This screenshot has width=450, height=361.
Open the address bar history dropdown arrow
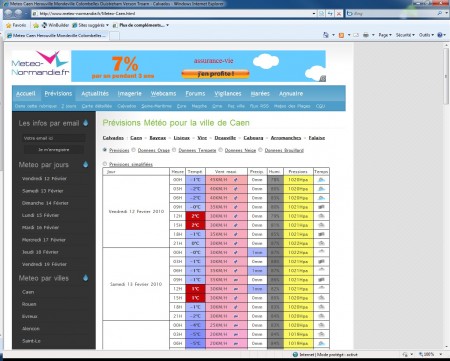(x=314, y=13)
